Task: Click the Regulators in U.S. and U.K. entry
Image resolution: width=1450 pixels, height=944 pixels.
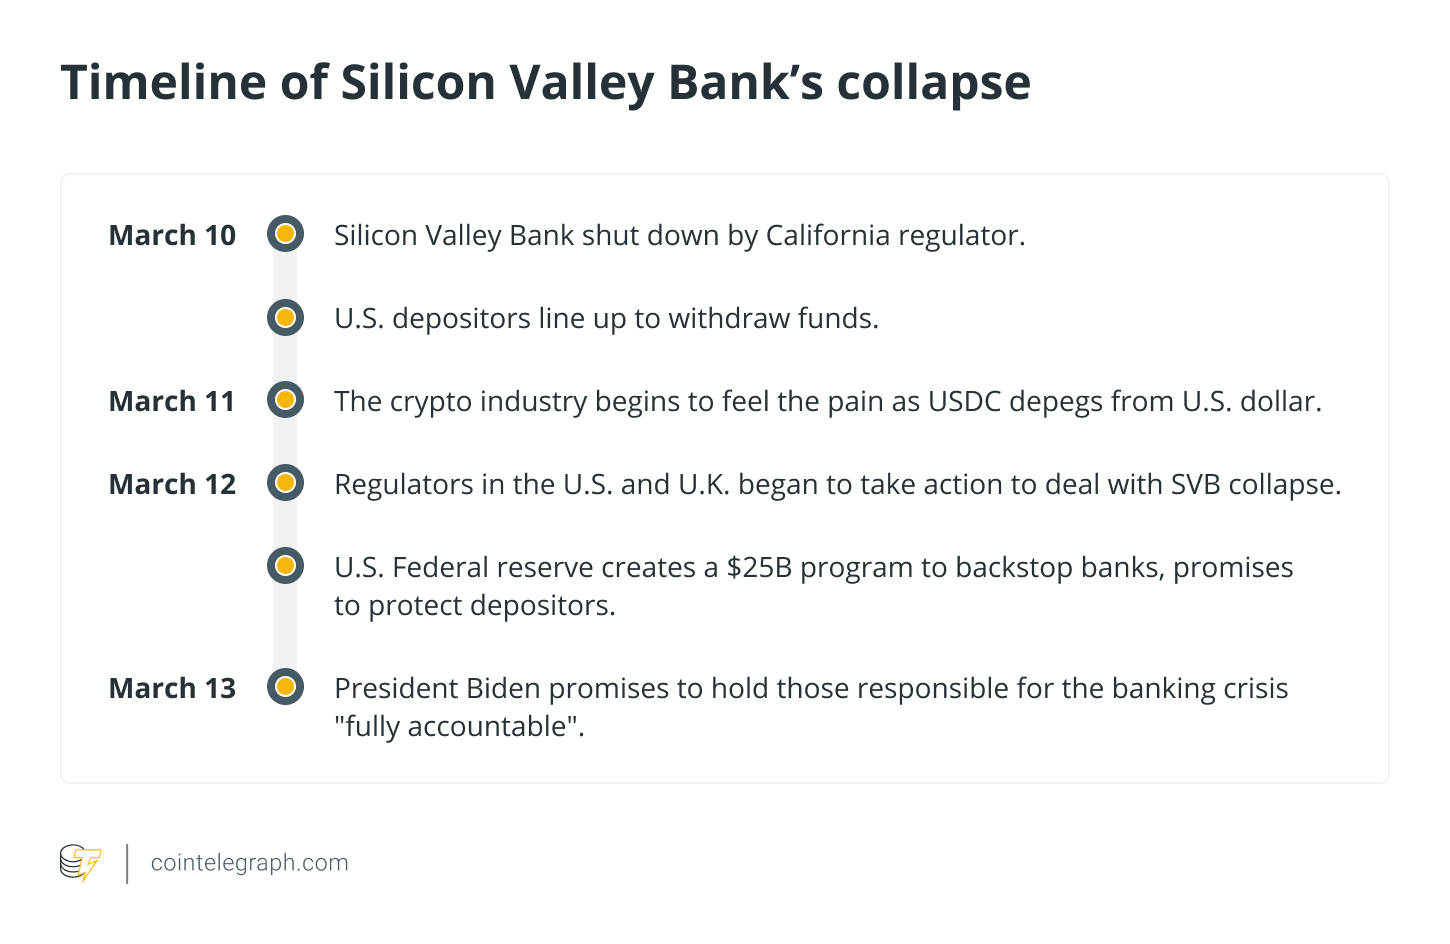Action: point(837,484)
